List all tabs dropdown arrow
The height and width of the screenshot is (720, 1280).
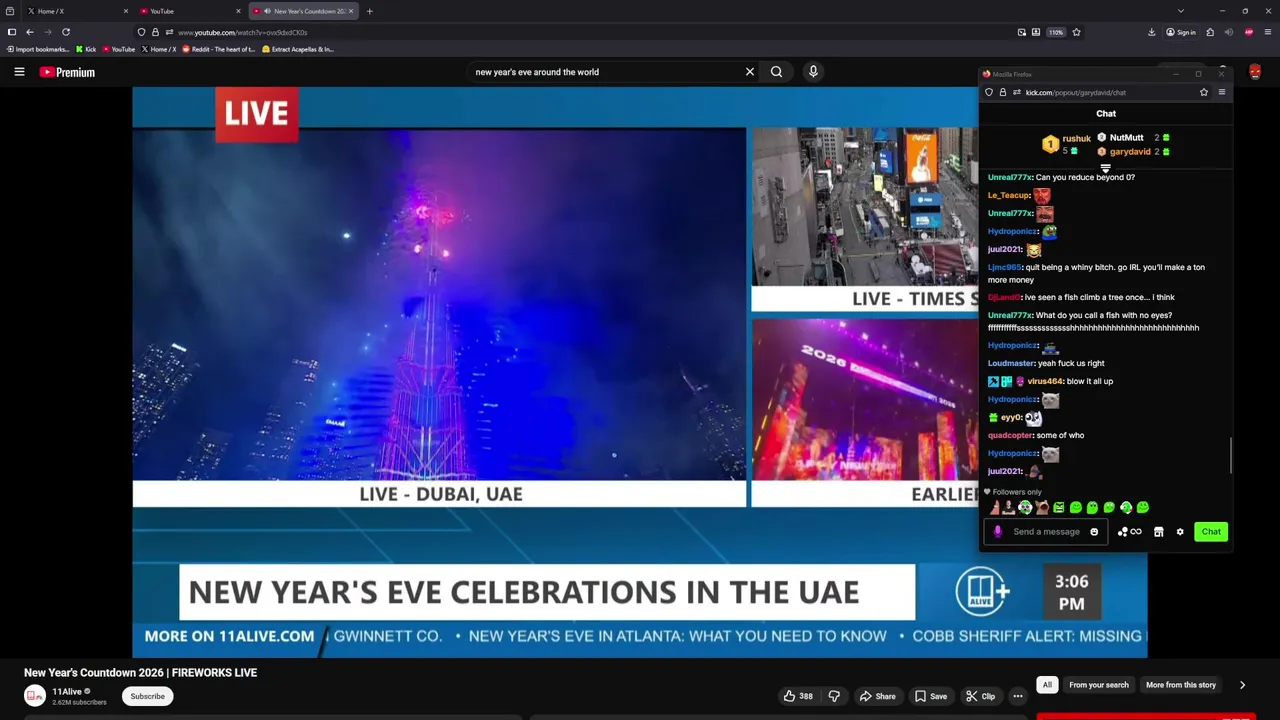1181,11
